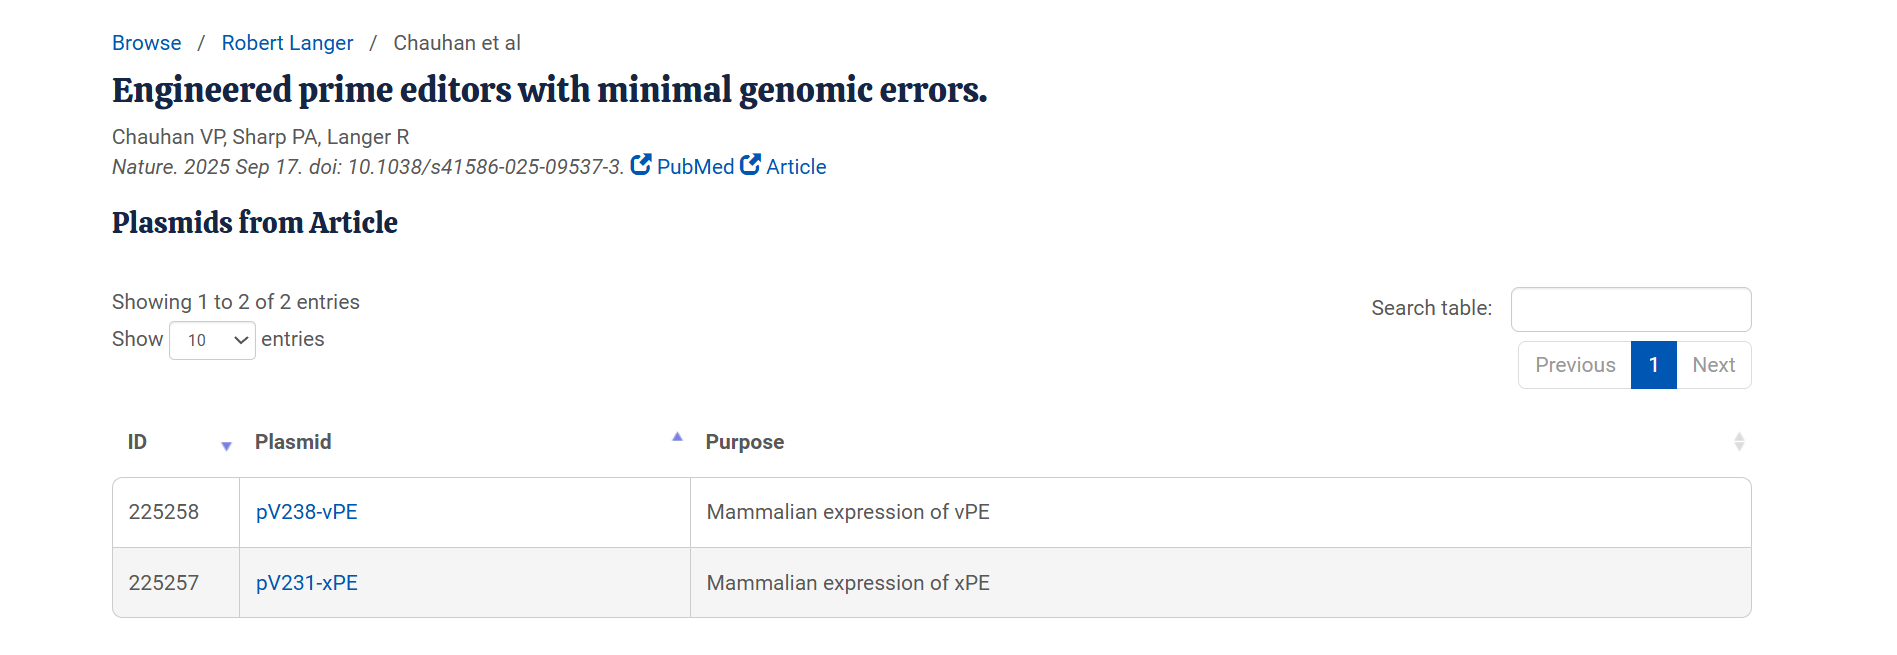Focus the Search table input field

[x=1630, y=309]
